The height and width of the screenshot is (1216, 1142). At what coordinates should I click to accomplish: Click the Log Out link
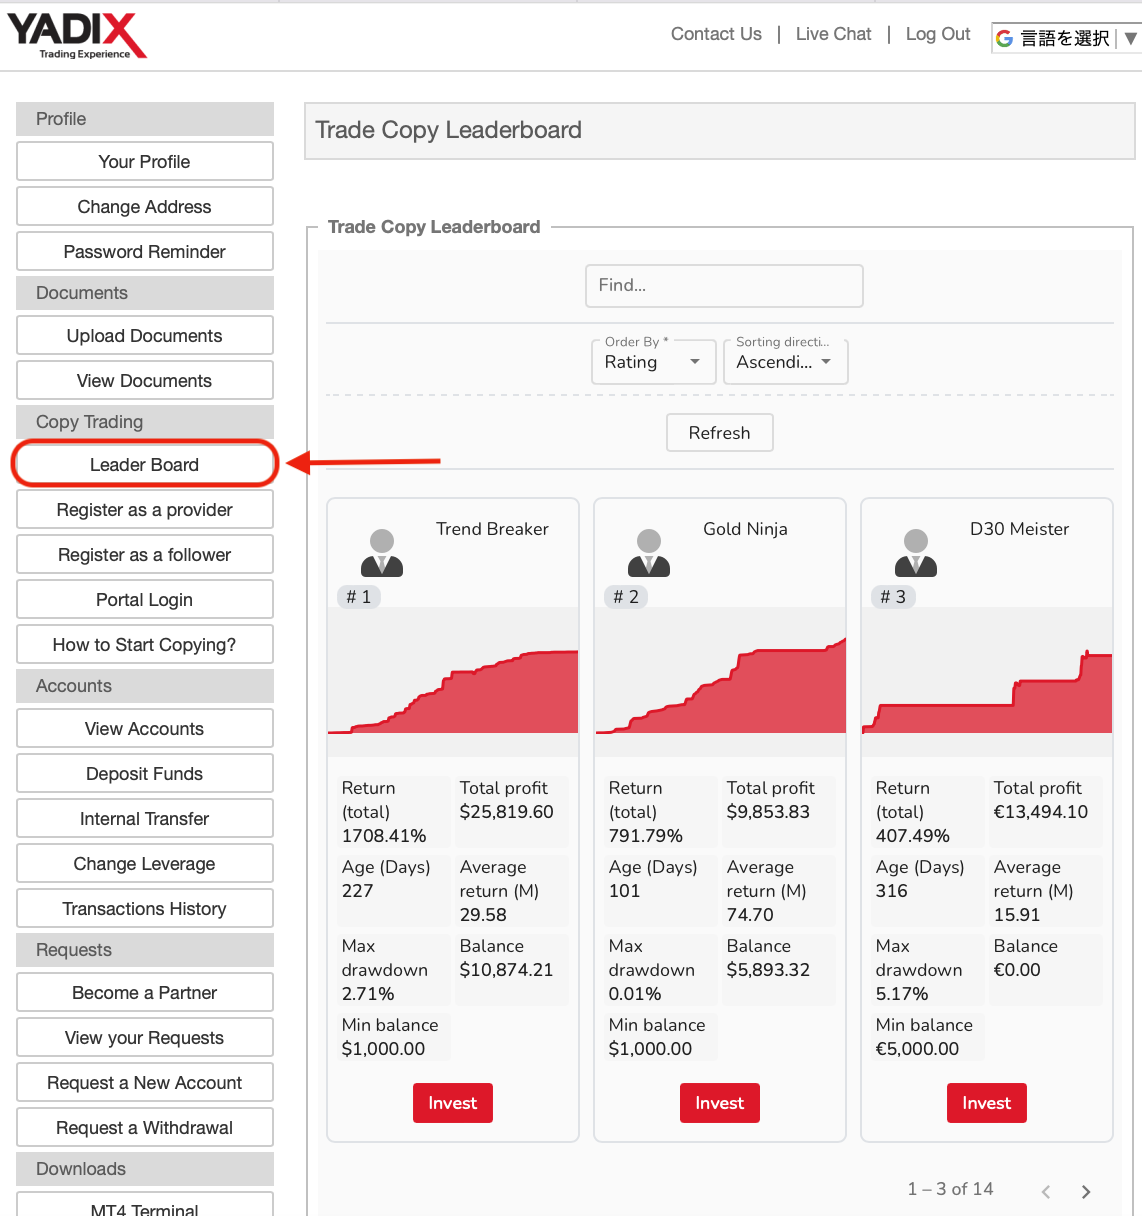(x=938, y=34)
